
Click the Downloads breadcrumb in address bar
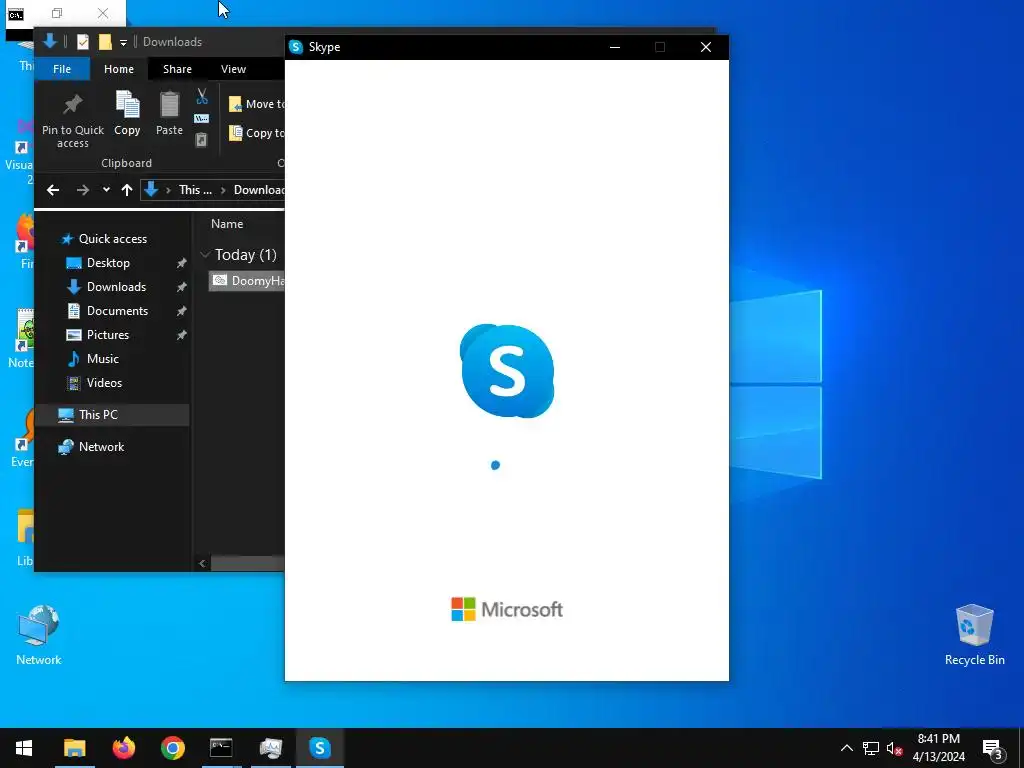tap(259, 190)
